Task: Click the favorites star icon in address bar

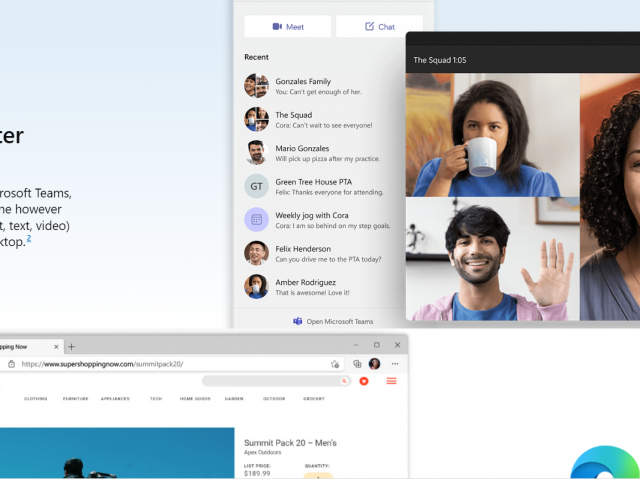Action: [335, 364]
